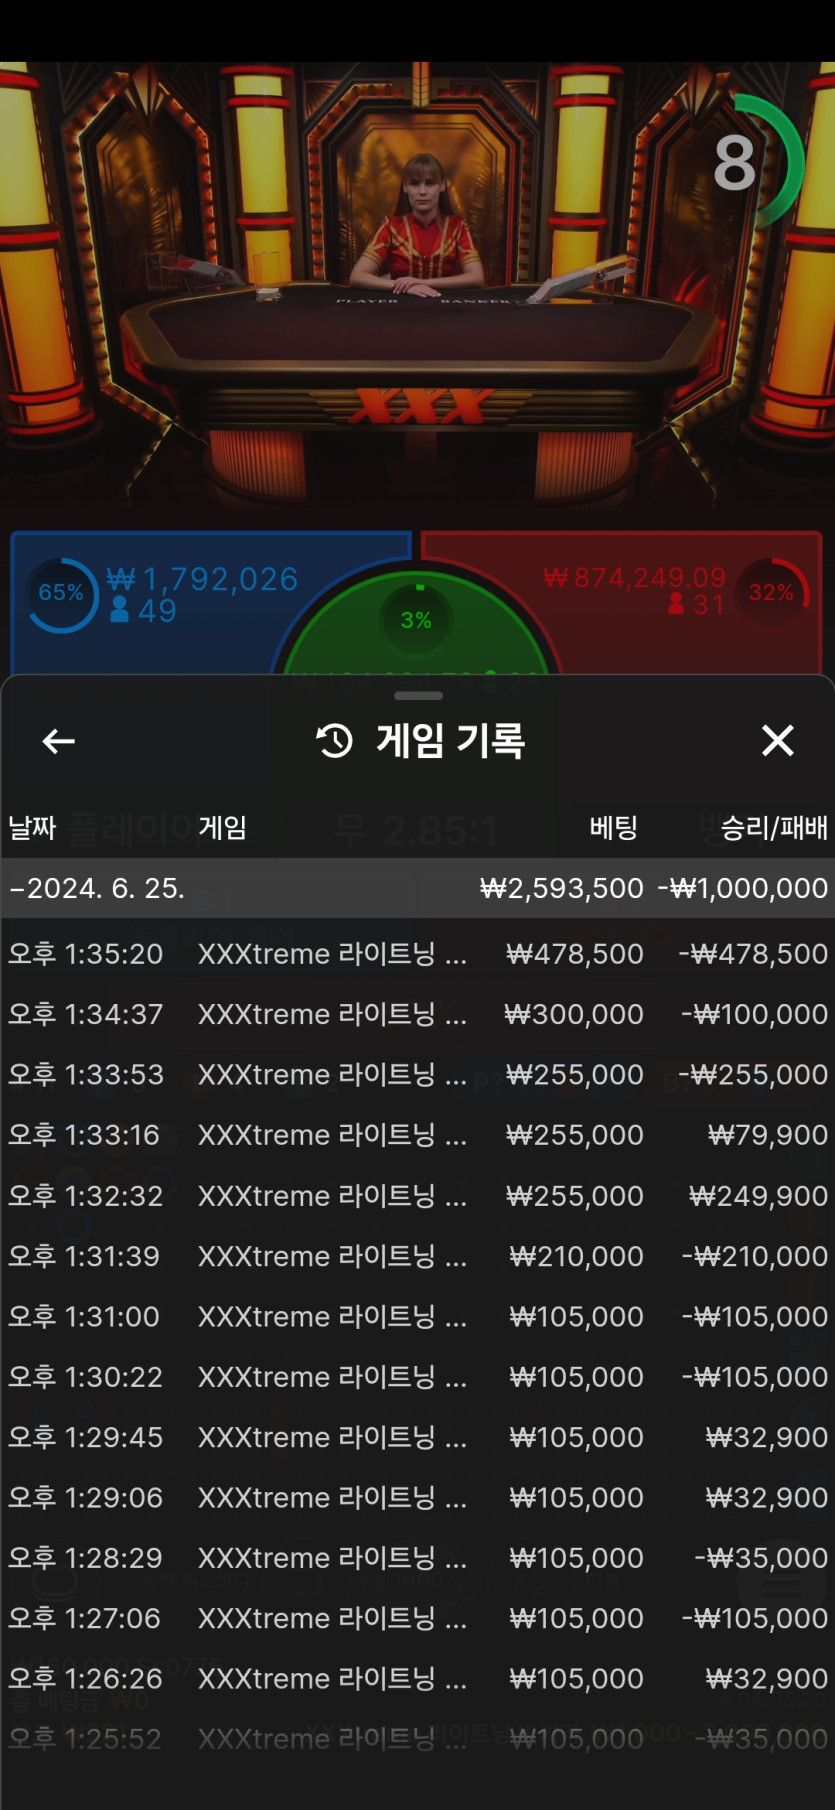Screen dimensions: 835x1810
Task: Open the 1:25:52 game record
Action: [x=417, y=1739]
